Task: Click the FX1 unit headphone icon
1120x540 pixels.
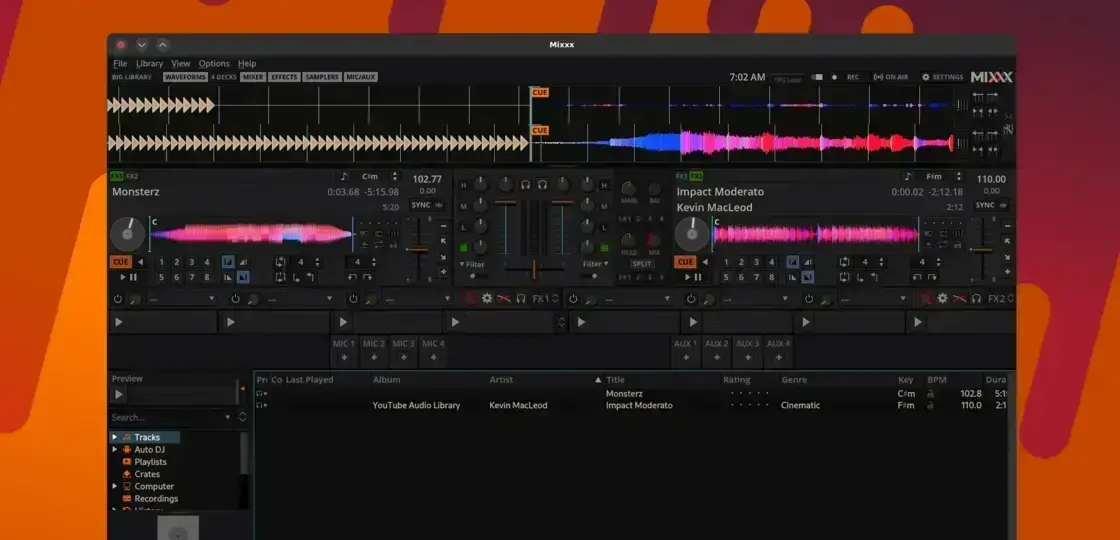Action: tap(521, 299)
